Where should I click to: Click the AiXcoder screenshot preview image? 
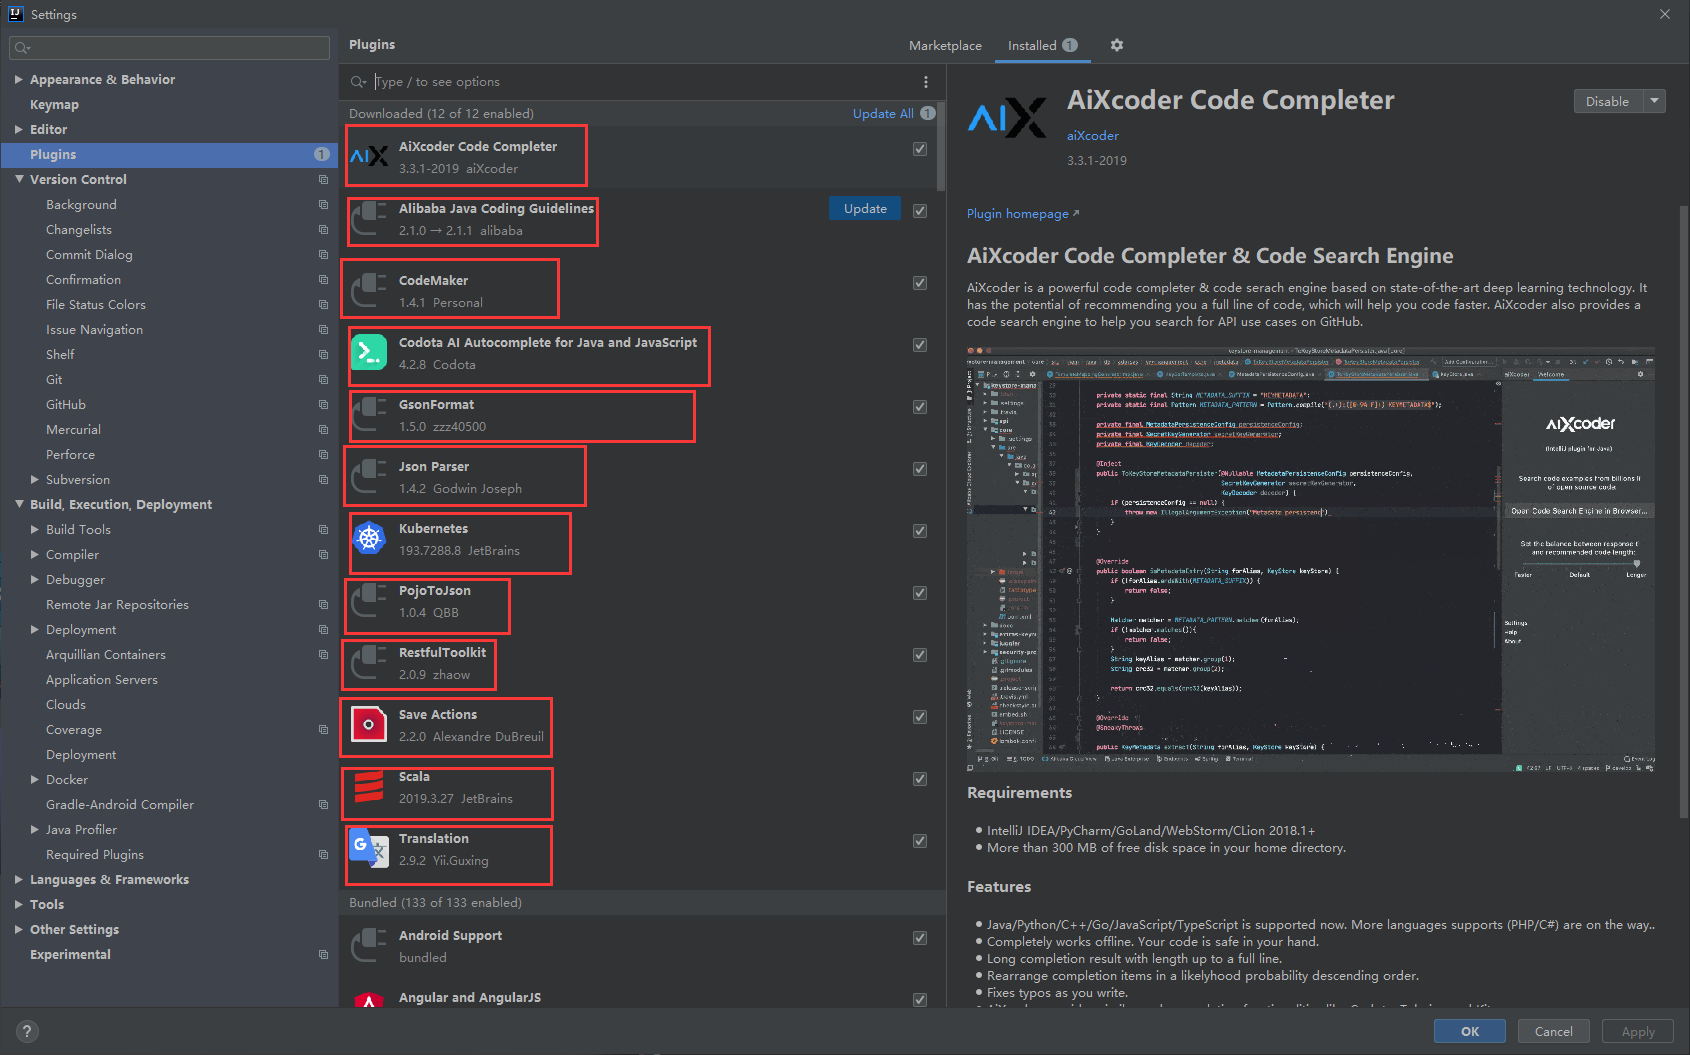1311,559
